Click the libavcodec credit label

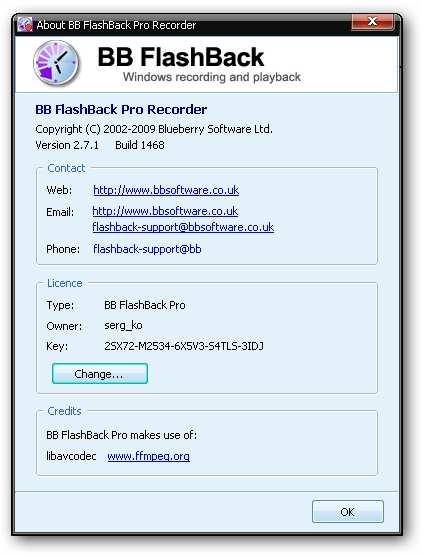pyautogui.click(x=71, y=456)
